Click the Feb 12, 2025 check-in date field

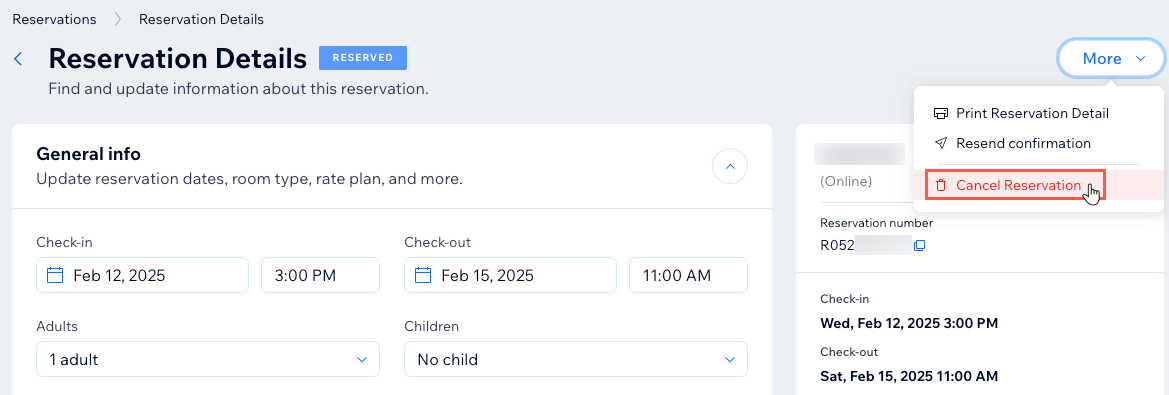(x=142, y=275)
